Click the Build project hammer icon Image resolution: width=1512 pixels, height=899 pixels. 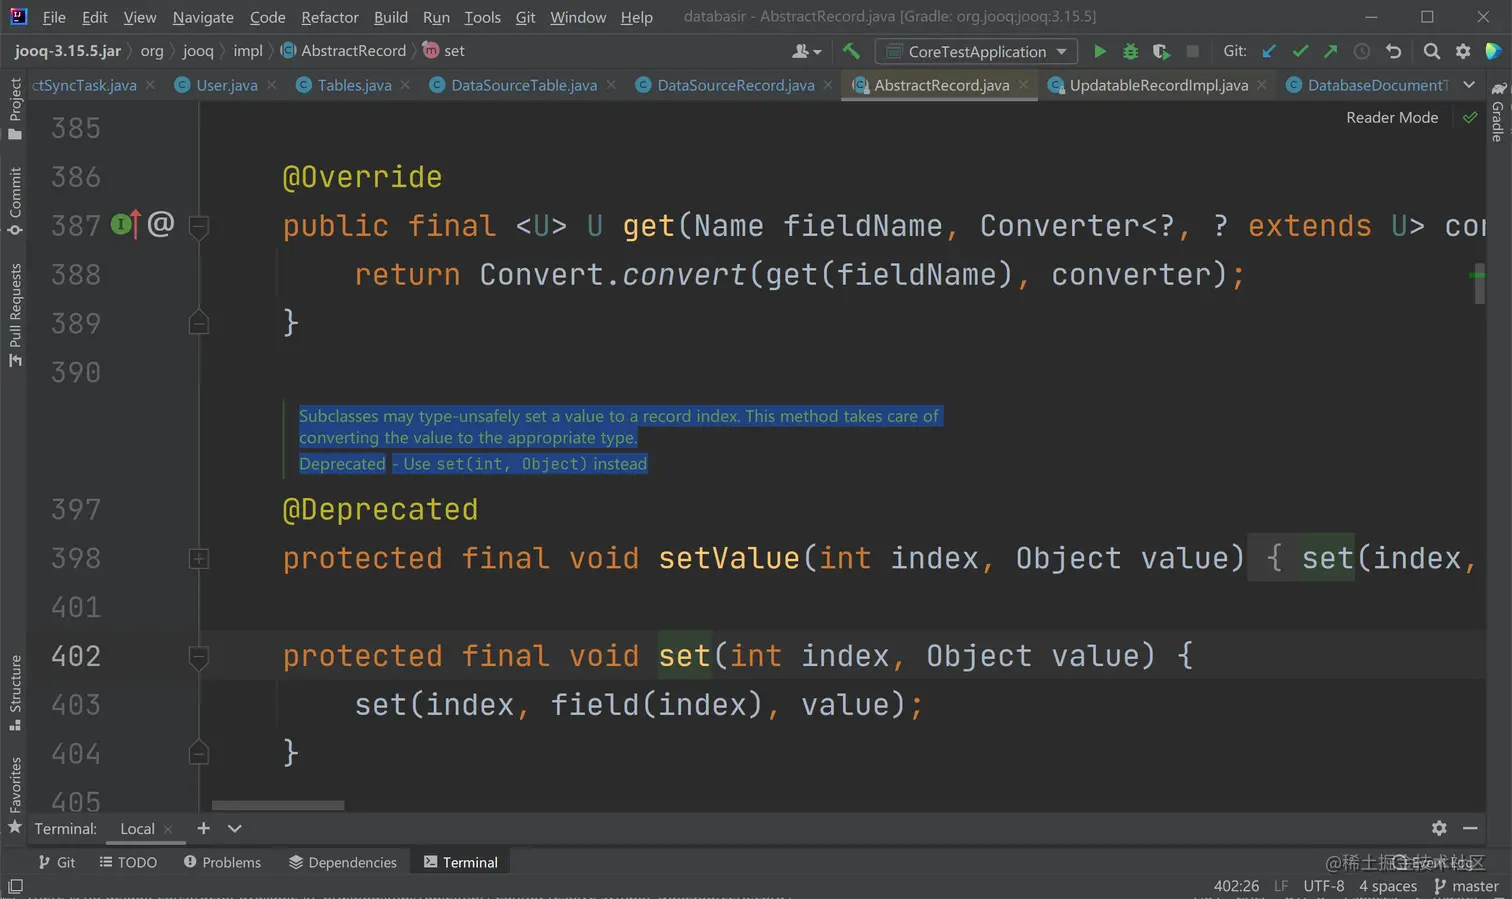[851, 51]
